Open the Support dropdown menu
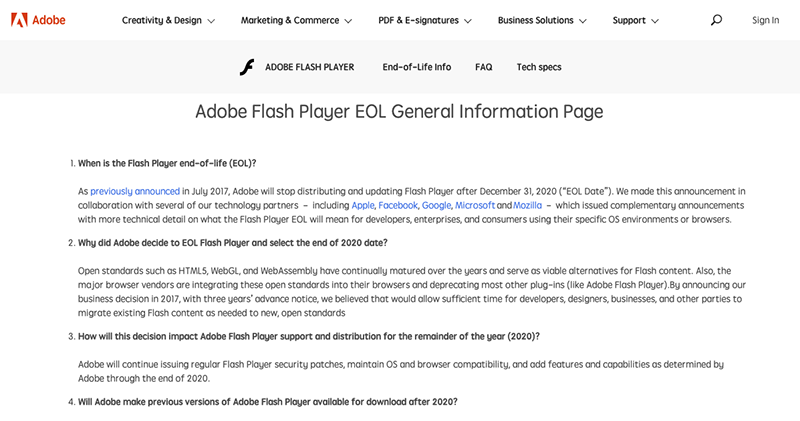 pos(636,20)
